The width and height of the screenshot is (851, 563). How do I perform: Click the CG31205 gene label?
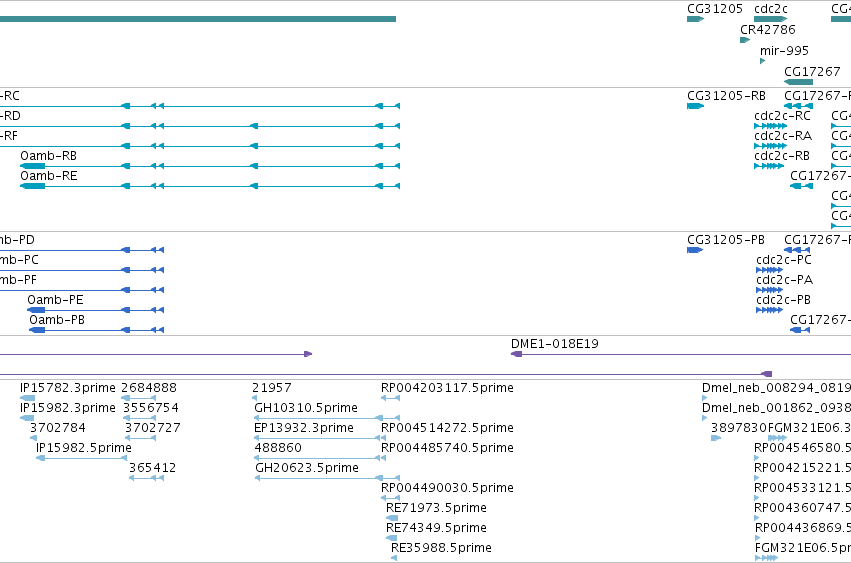pyautogui.click(x=714, y=9)
